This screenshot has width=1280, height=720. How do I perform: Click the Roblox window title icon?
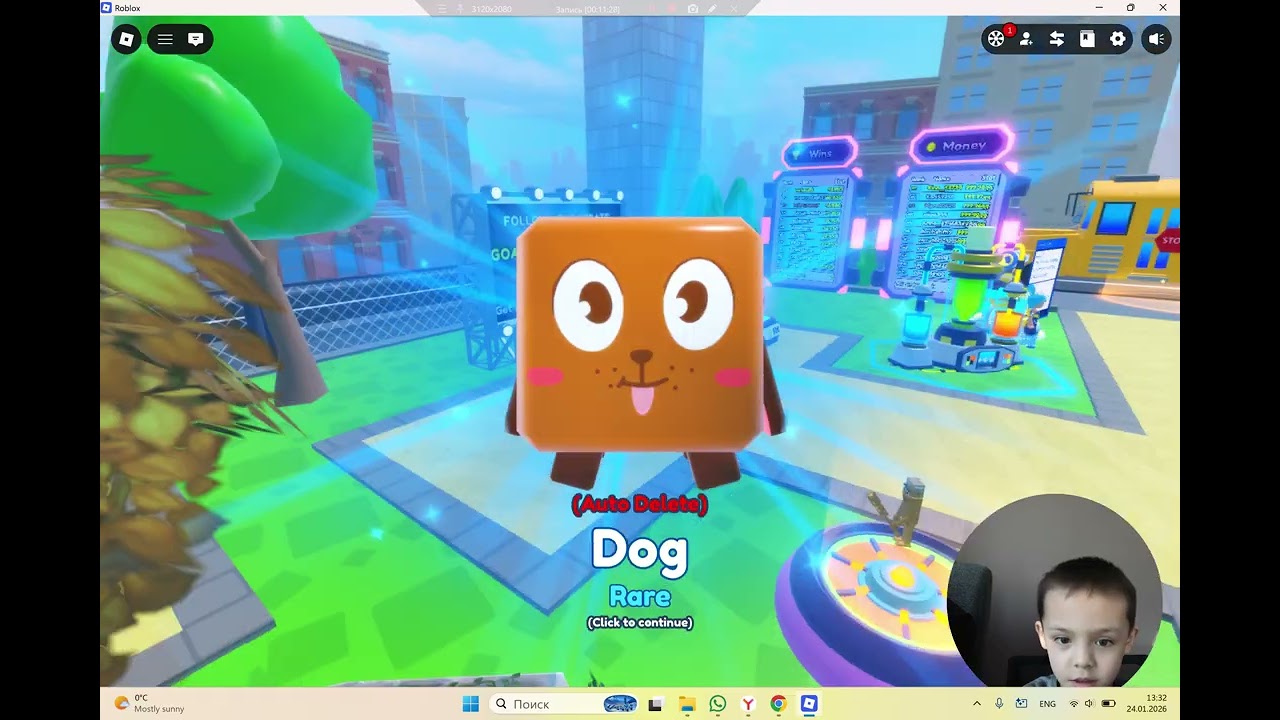(107, 7)
